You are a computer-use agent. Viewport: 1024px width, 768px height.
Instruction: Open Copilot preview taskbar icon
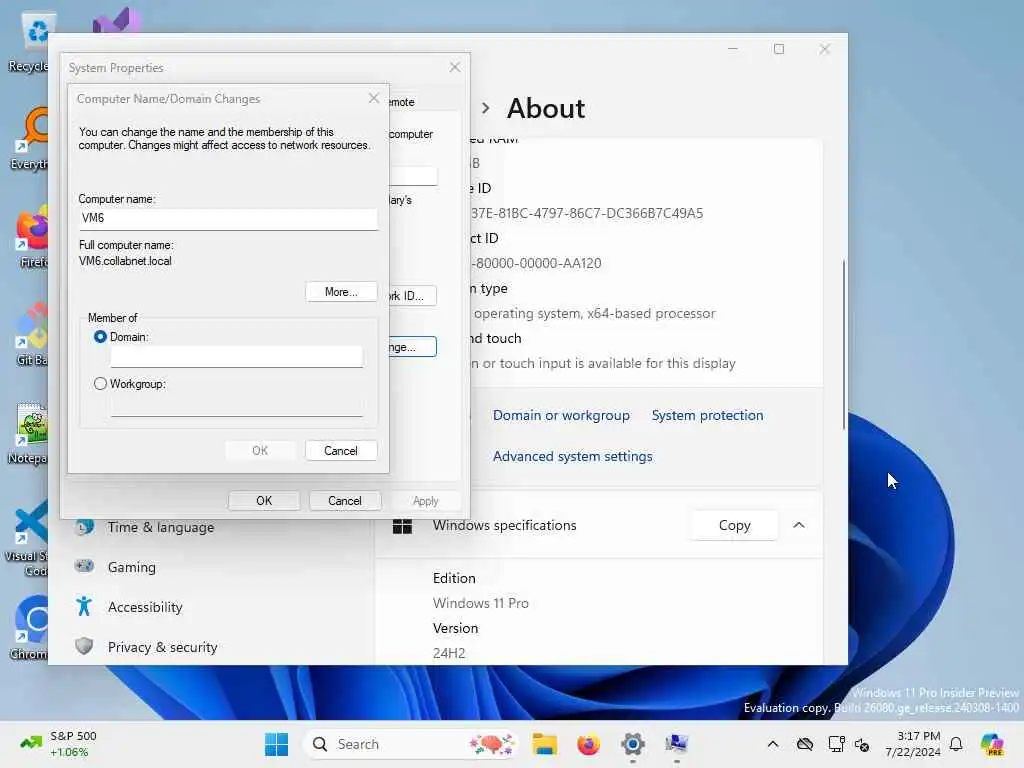point(992,744)
